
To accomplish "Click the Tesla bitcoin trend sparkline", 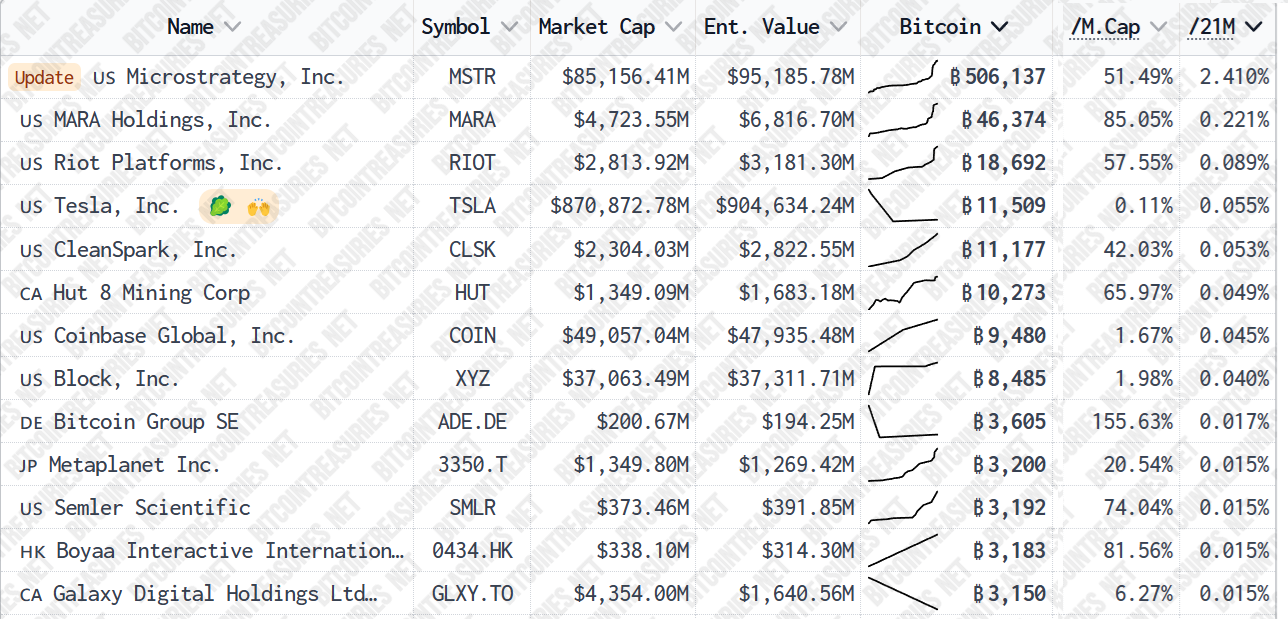I will pos(903,206).
